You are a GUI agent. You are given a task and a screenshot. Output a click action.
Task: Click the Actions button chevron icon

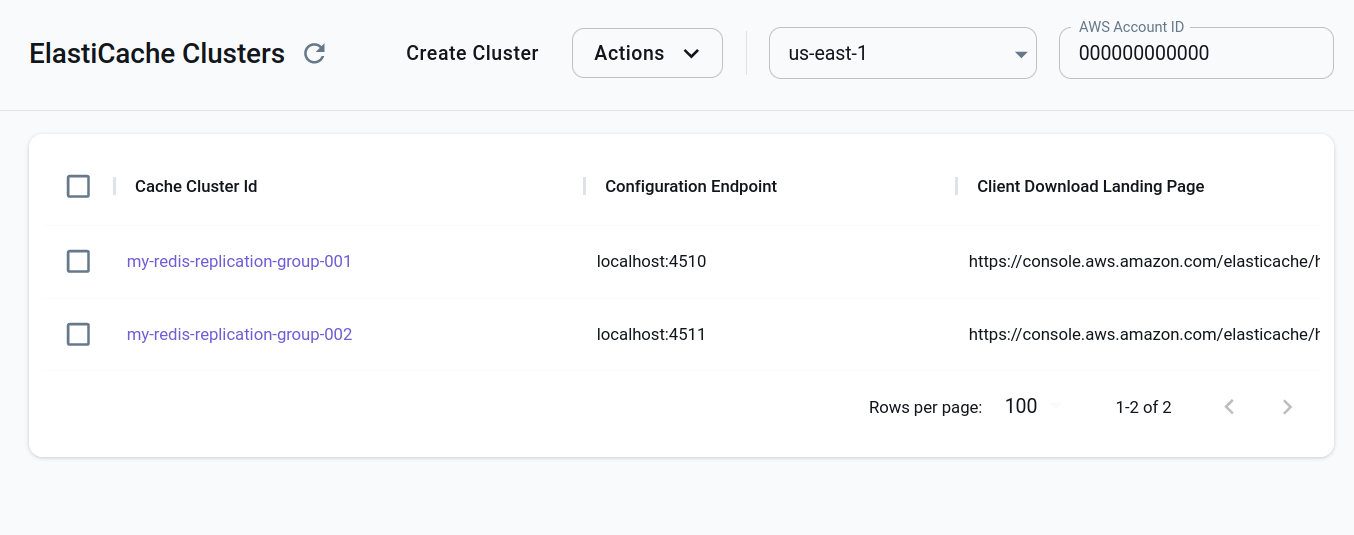[x=691, y=54]
